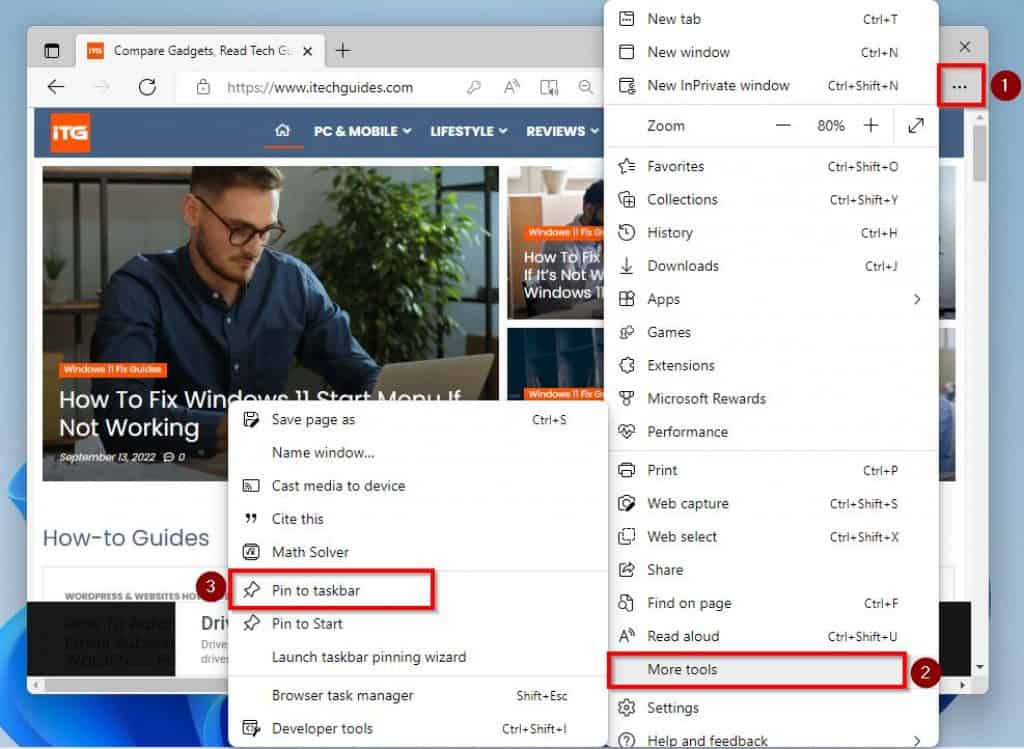The image size is (1024, 749).
Task: Click the ITG site logo
Action: click(x=71, y=133)
